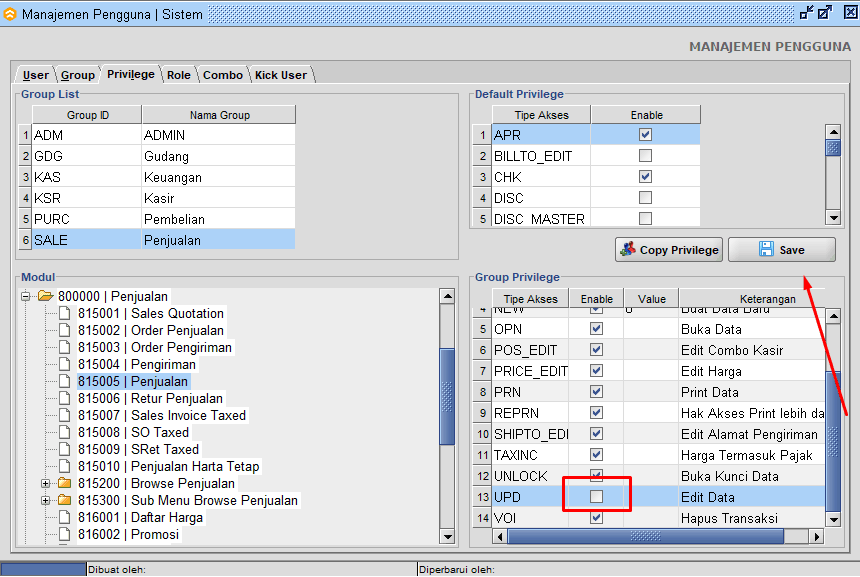Click the folder icon of 800000 Penjualan
This screenshot has width=860, height=577.
click(45, 296)
